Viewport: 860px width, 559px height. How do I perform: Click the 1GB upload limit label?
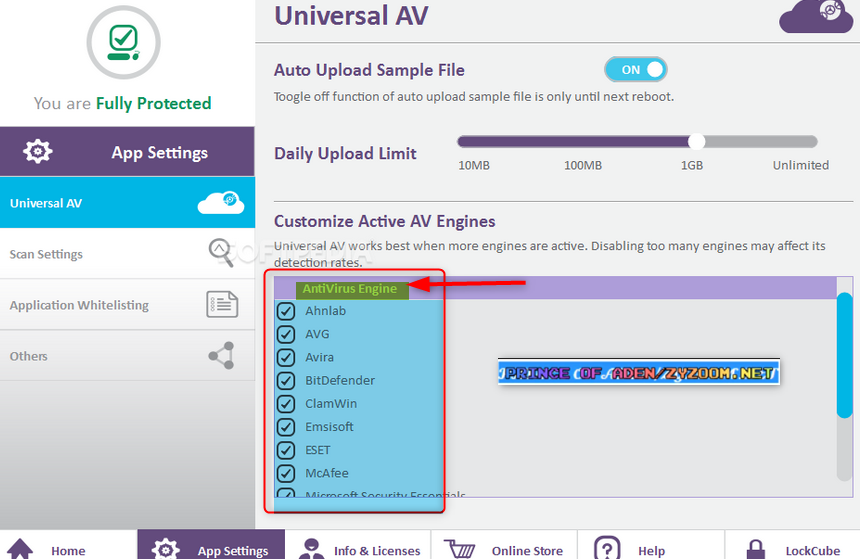tap(692, 165)
